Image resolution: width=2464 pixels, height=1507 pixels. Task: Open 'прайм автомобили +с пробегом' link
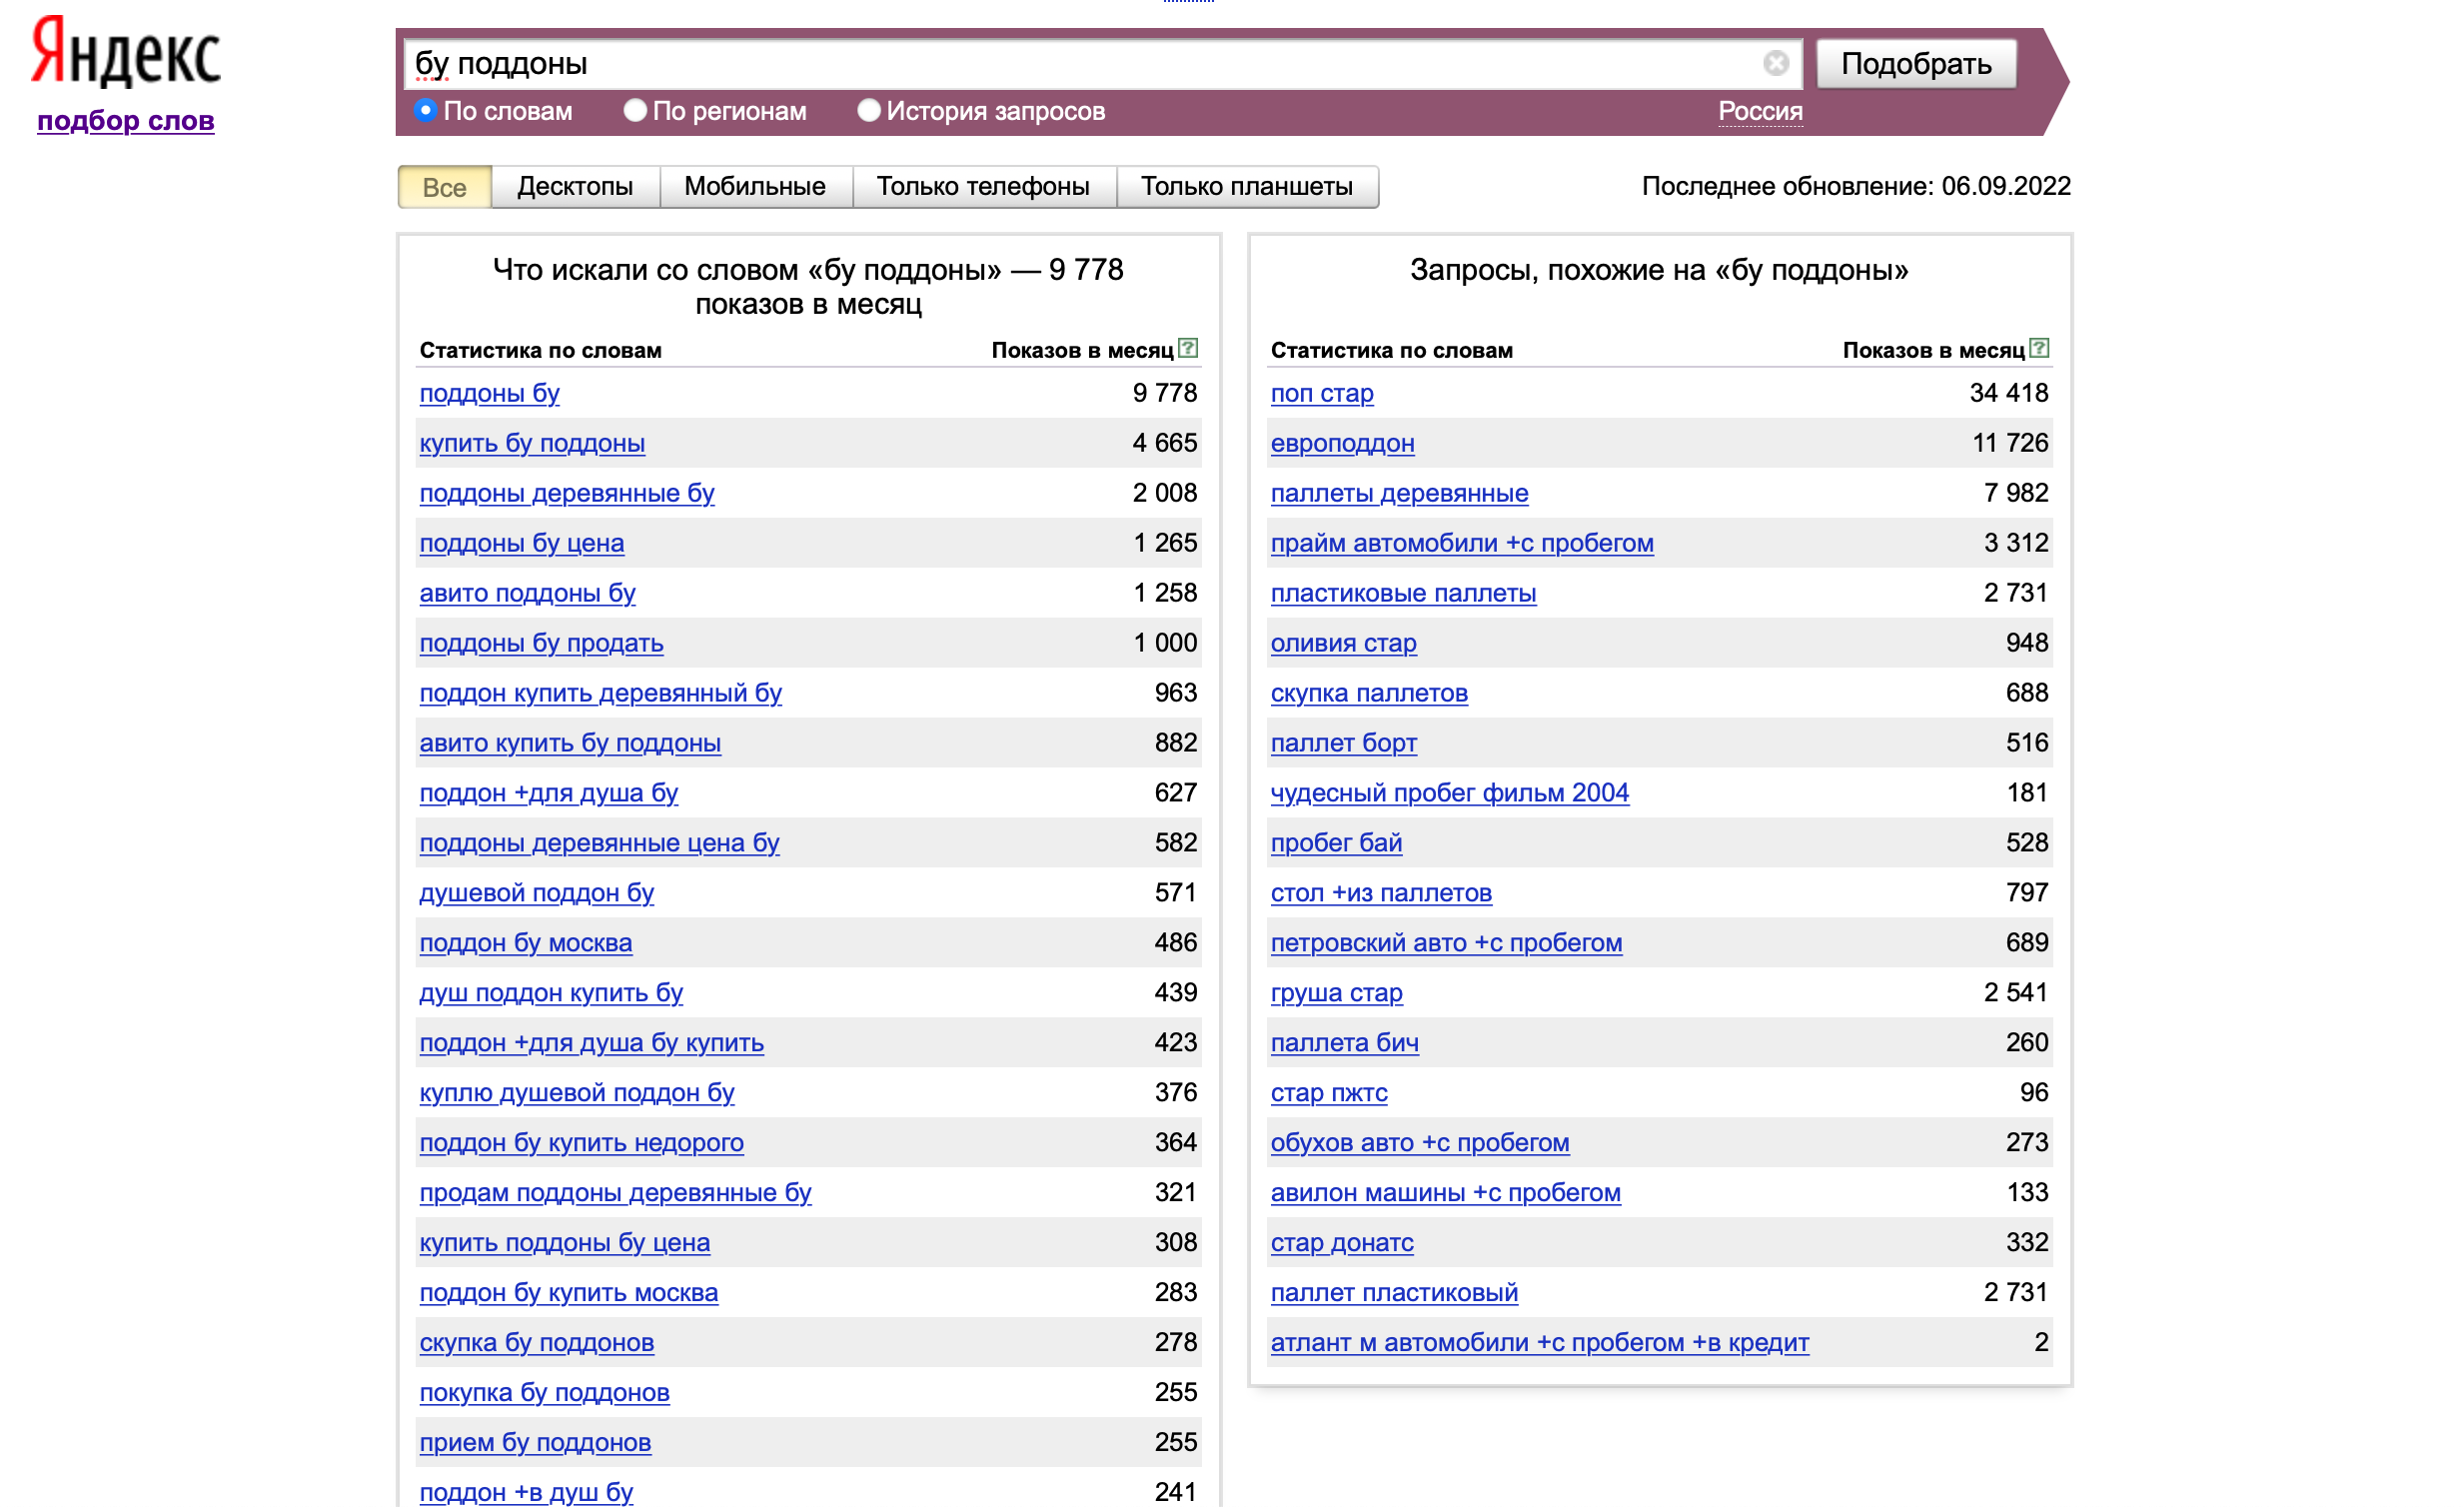click(1461, 543)
